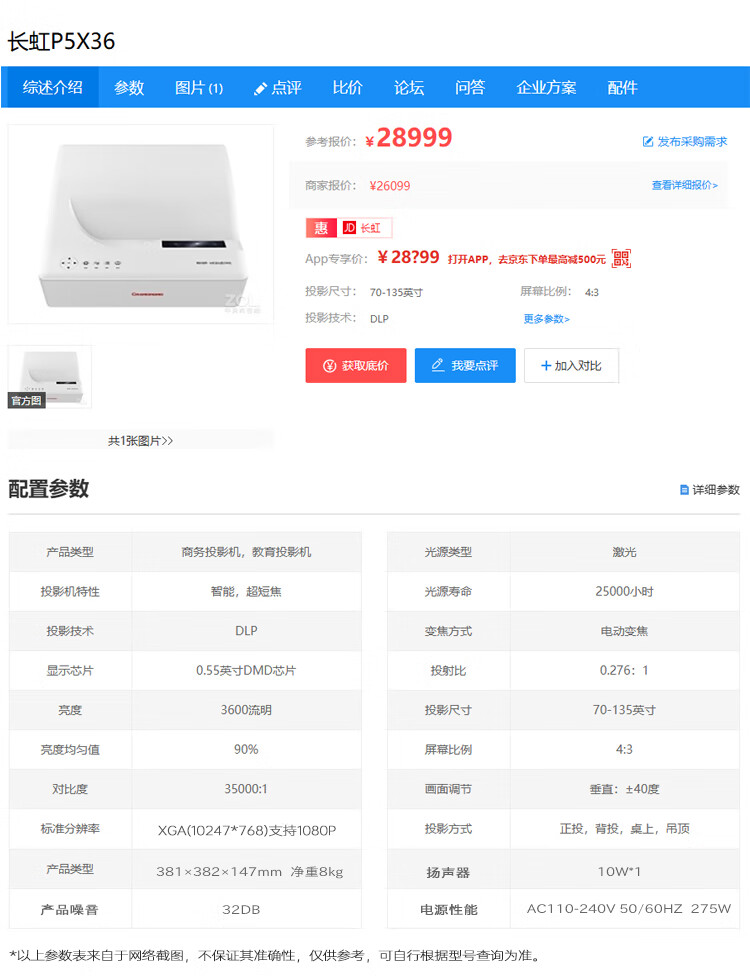Viewport: 750px width, 980px height.
Task: Click the QR code icon beside App price
Action: [x=621, y=258]
